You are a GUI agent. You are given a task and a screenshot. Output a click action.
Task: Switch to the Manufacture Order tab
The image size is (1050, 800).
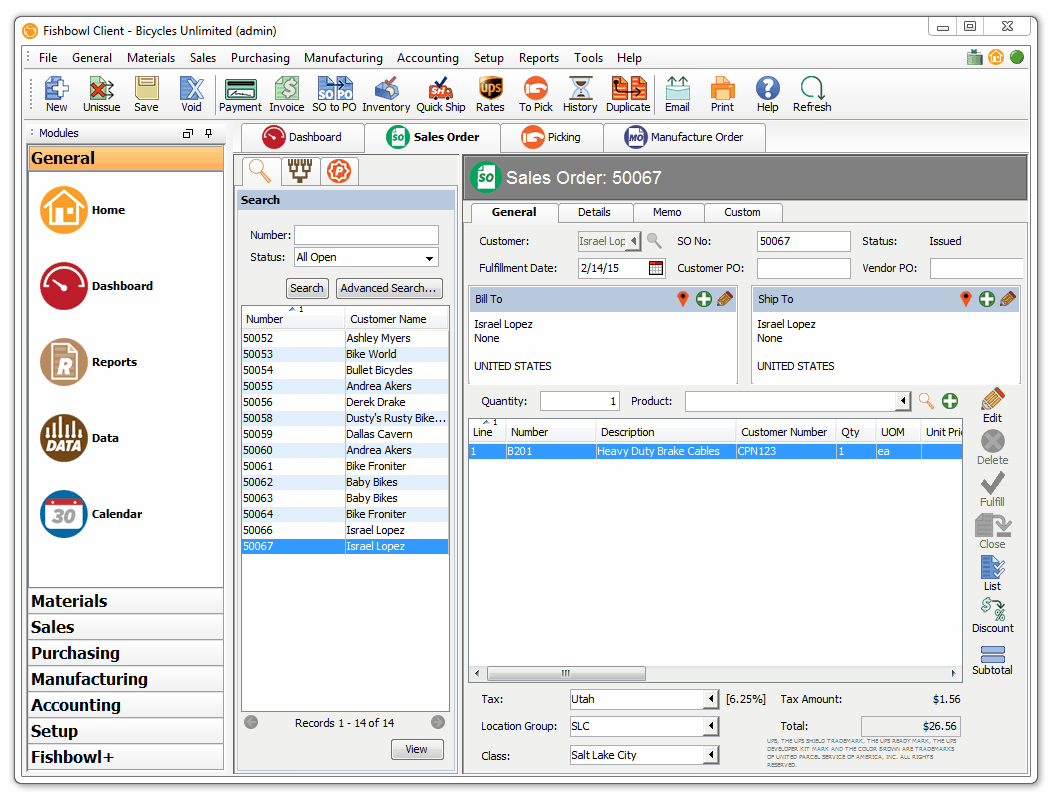pos(684,137)
